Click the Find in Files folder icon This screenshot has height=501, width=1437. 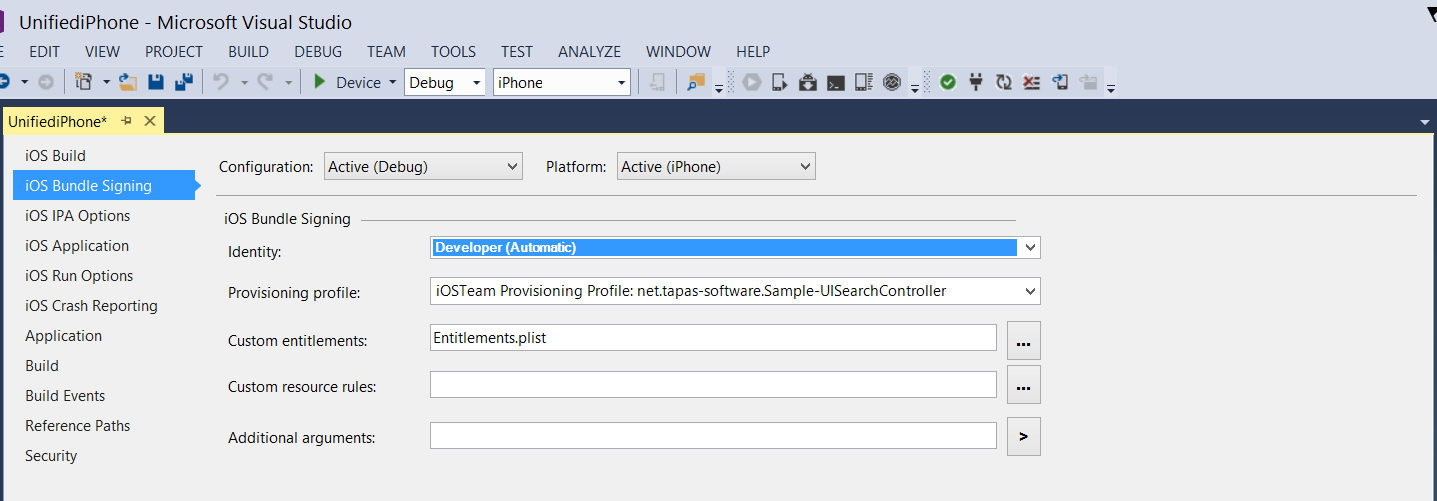click(x=696, y=82)
